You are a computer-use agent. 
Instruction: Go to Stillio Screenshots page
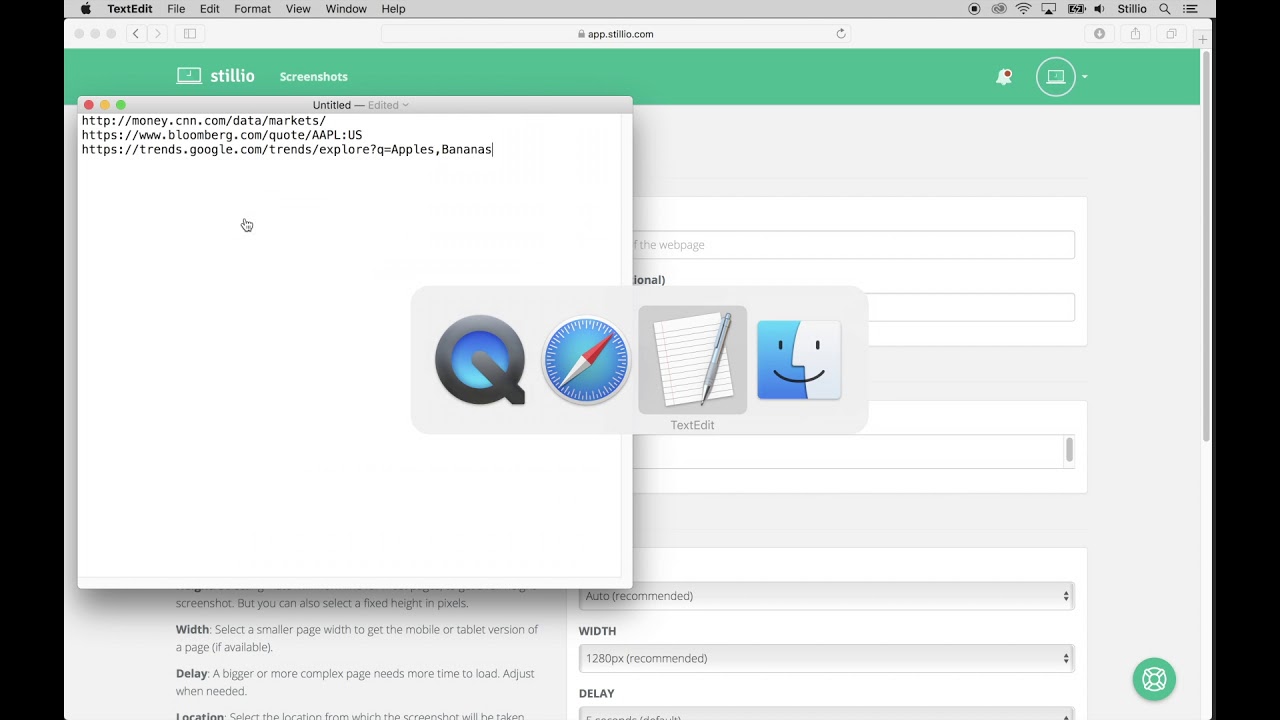coord(313,77)
